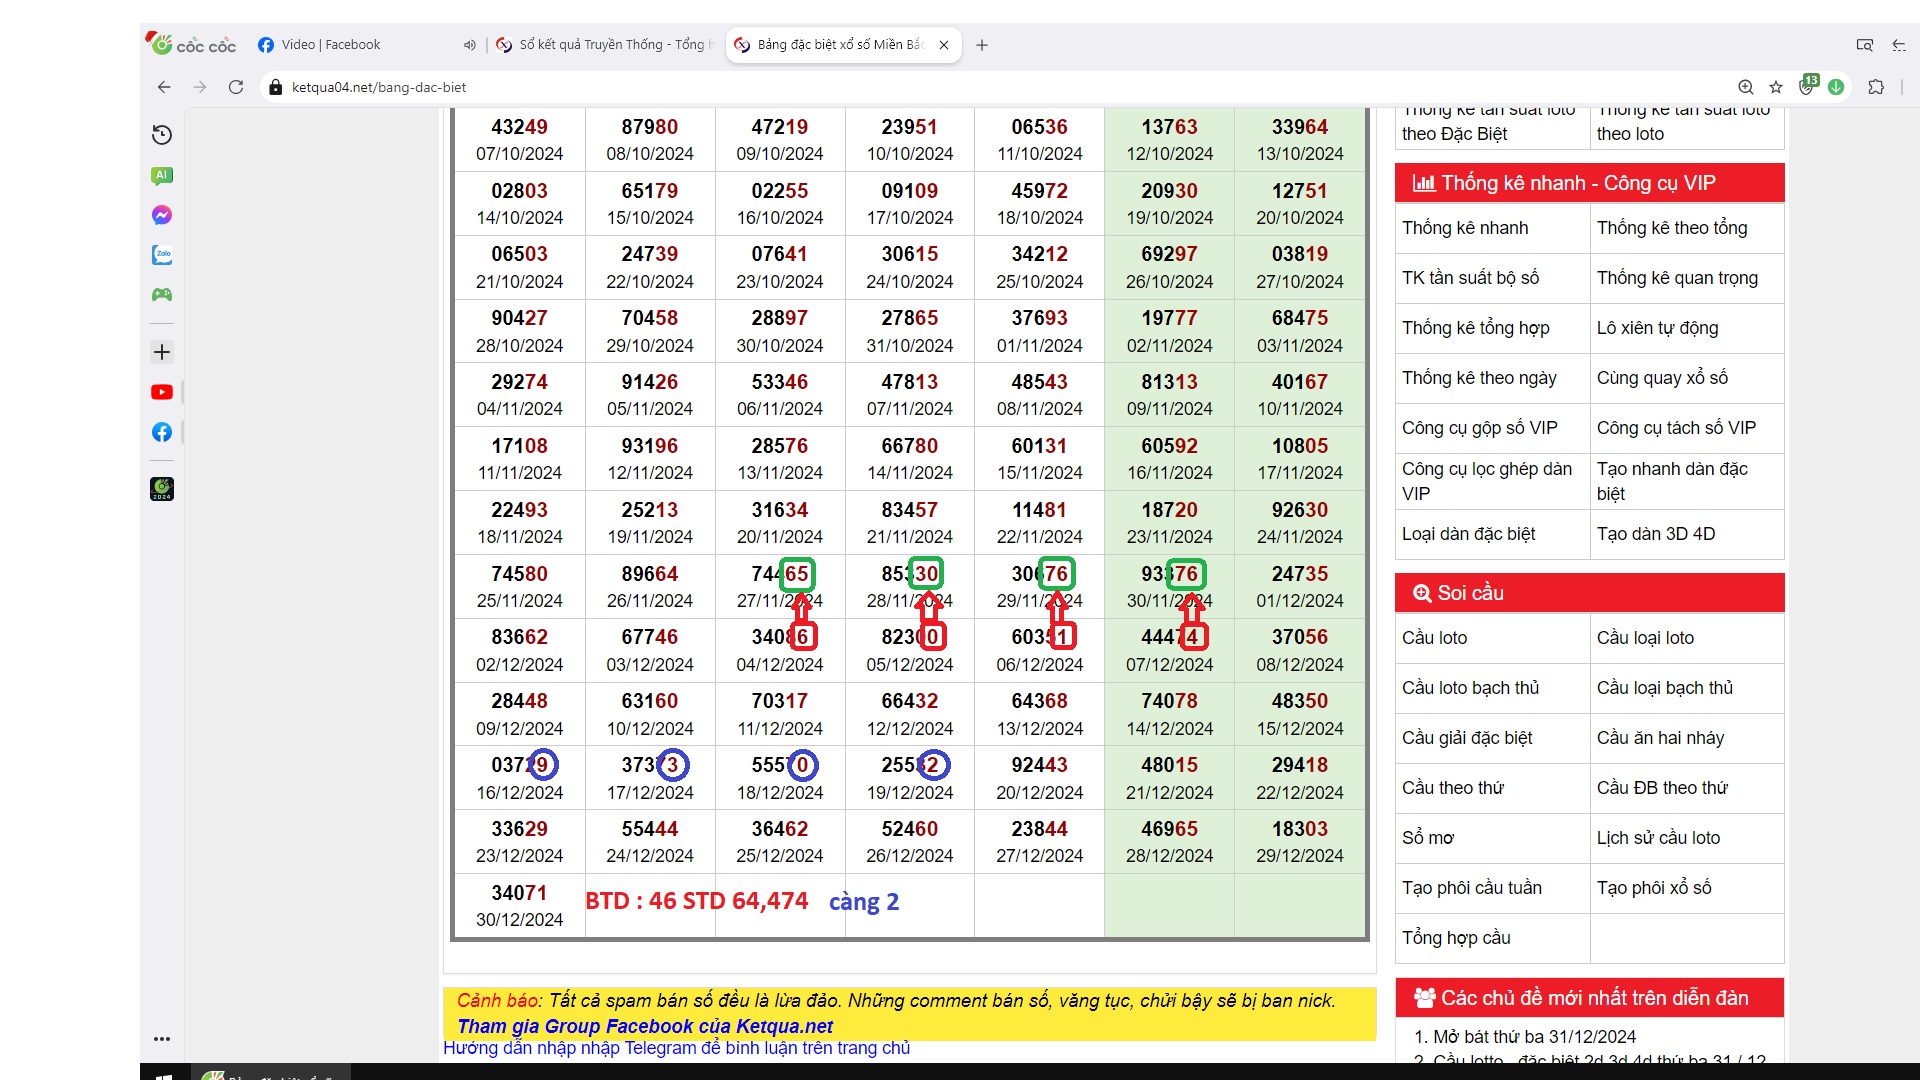Switch to the Sổ kết quả Truyền Thống tab

click(x=611, y=45)
